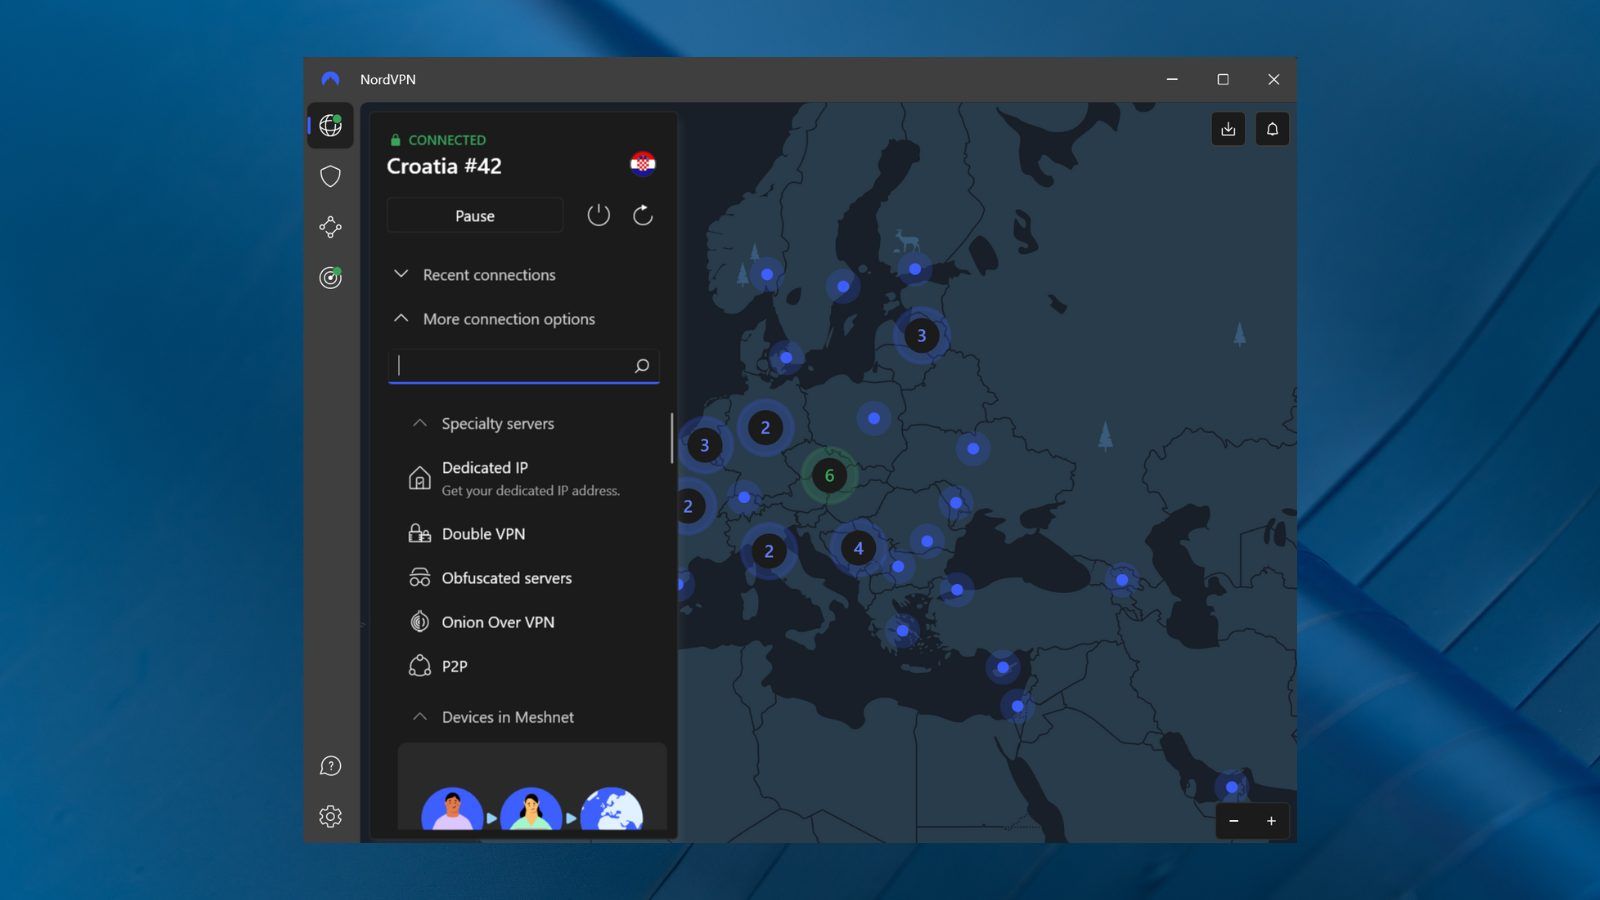Click the Pause button
This screenshot has height=900, width=1600.
click(475, 216)
